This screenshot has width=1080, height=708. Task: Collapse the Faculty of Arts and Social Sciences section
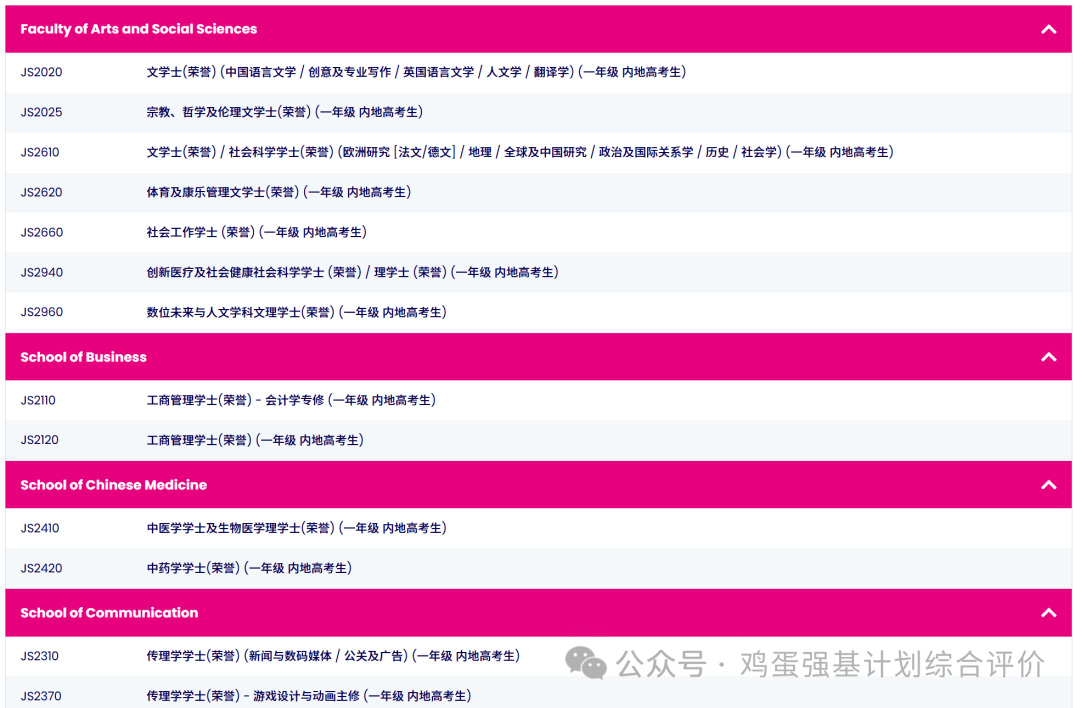(1048, 29)
